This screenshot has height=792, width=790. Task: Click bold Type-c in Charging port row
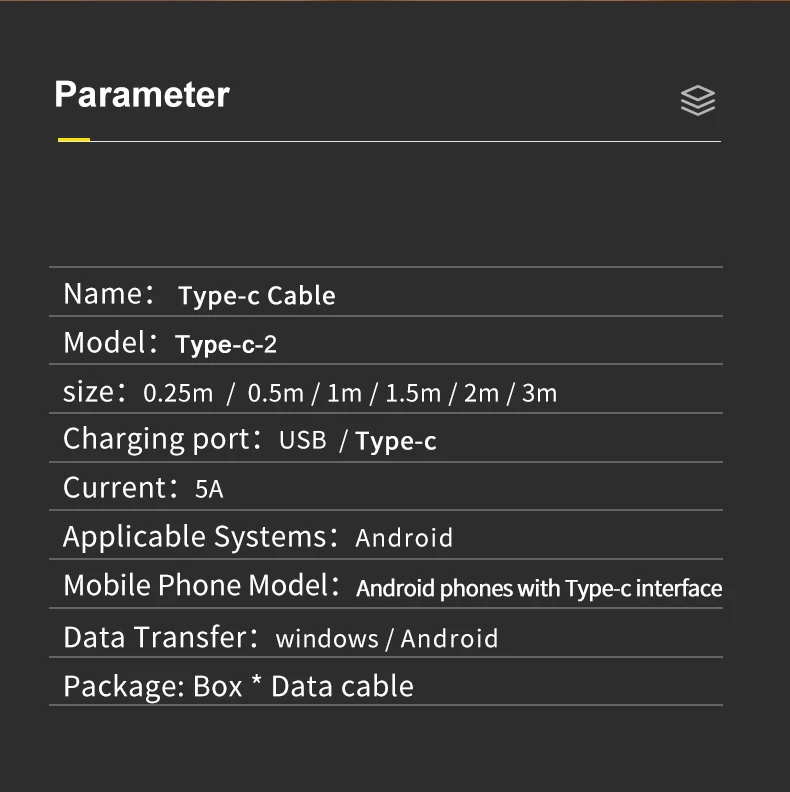coord(396,441)
